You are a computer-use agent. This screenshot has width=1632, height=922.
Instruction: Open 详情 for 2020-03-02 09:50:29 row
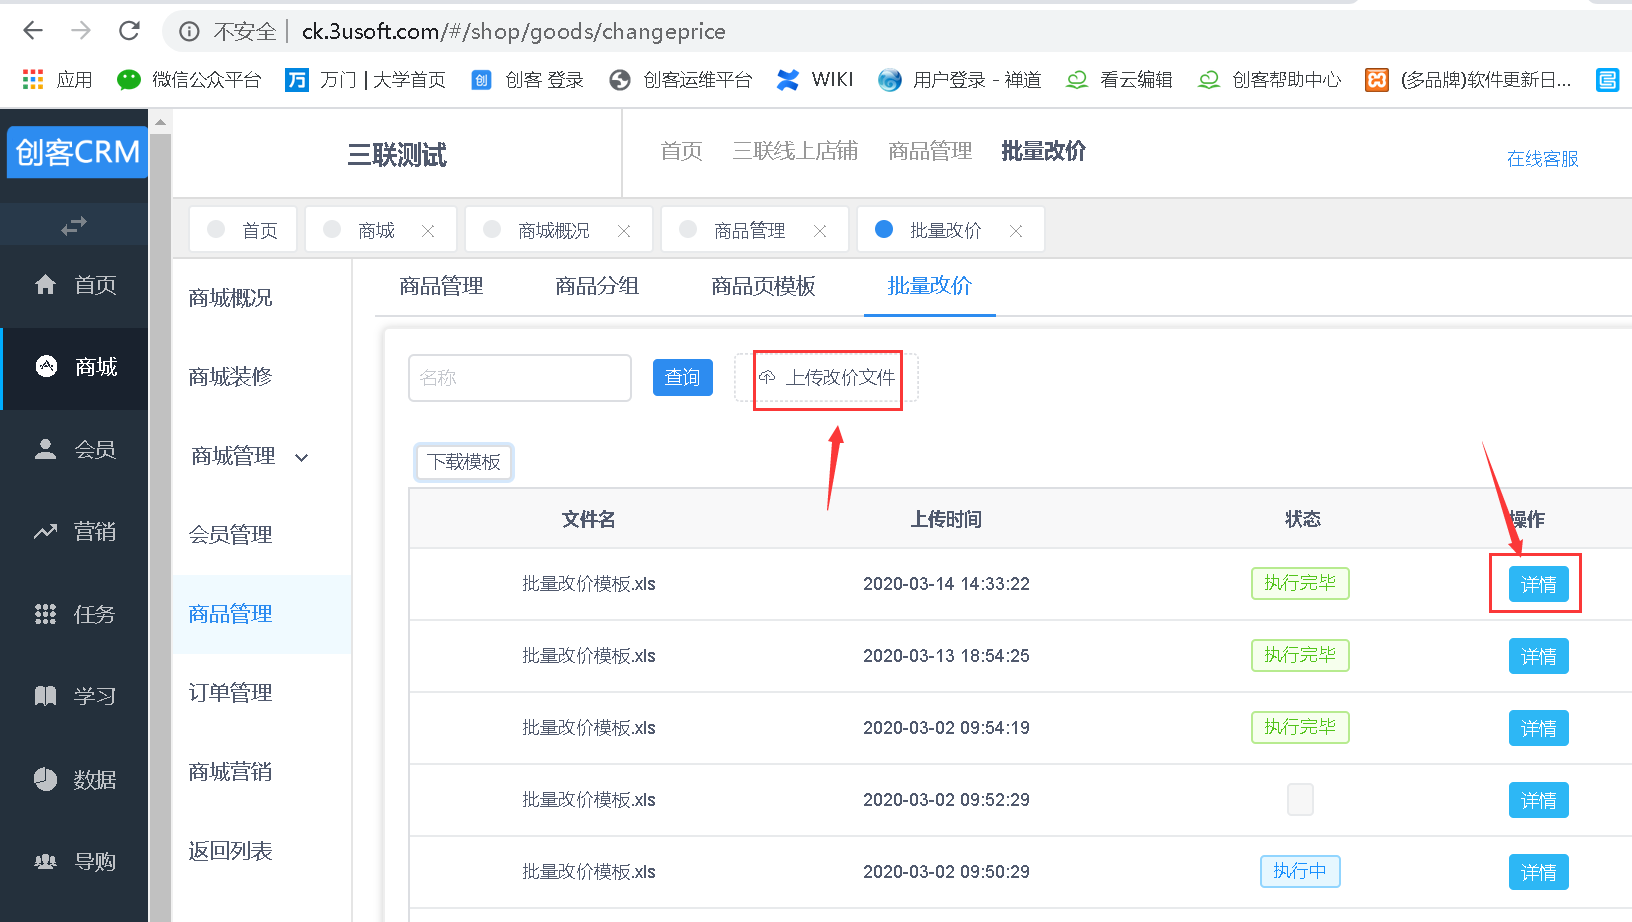click(1538, 873)
